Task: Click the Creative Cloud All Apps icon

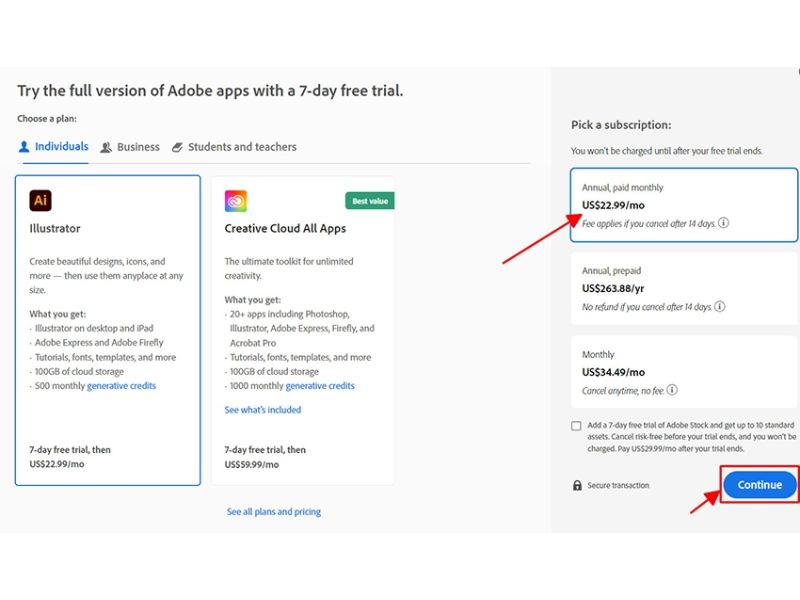Action: (x=236, y=201)
